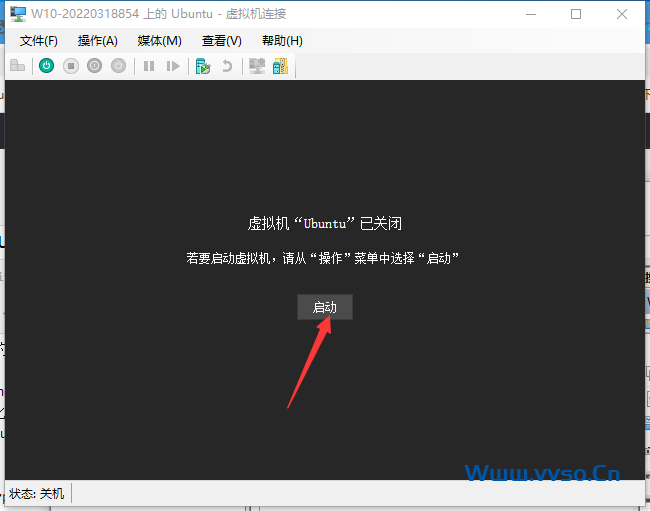Click the Pause toolbar icon
This screenshot has width=650, height=511.
point(149,66)
